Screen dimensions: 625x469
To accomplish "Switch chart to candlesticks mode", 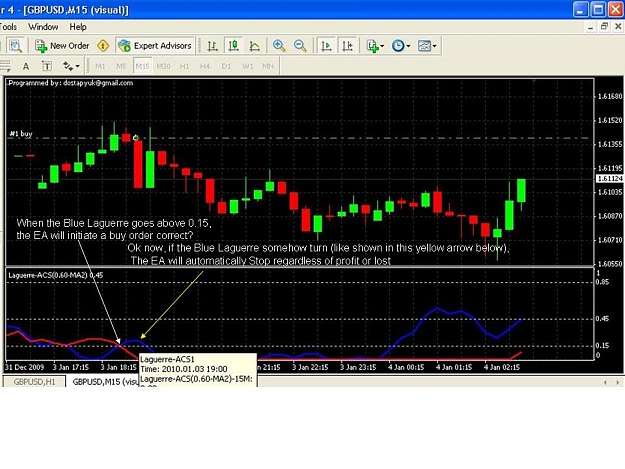I will (x=234, y=46).
